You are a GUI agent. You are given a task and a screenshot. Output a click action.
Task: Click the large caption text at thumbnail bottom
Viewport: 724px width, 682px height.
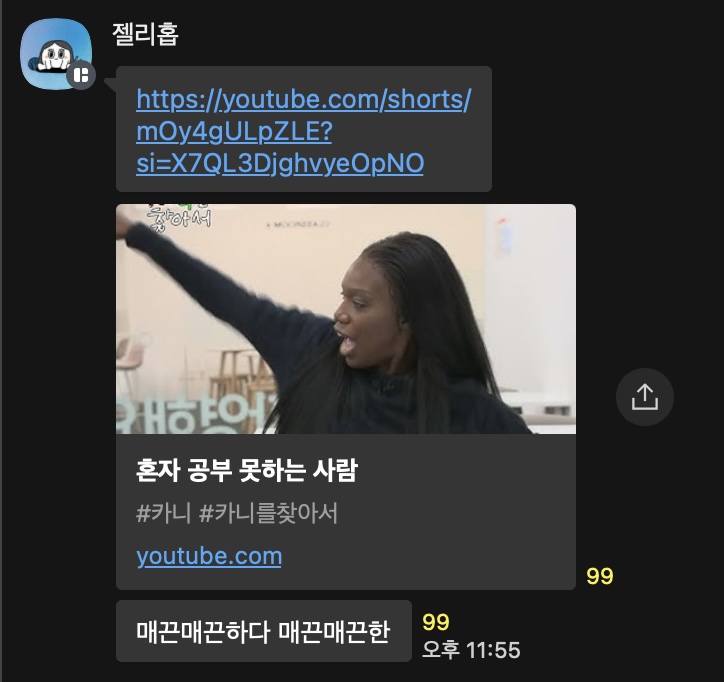[196, 414]
